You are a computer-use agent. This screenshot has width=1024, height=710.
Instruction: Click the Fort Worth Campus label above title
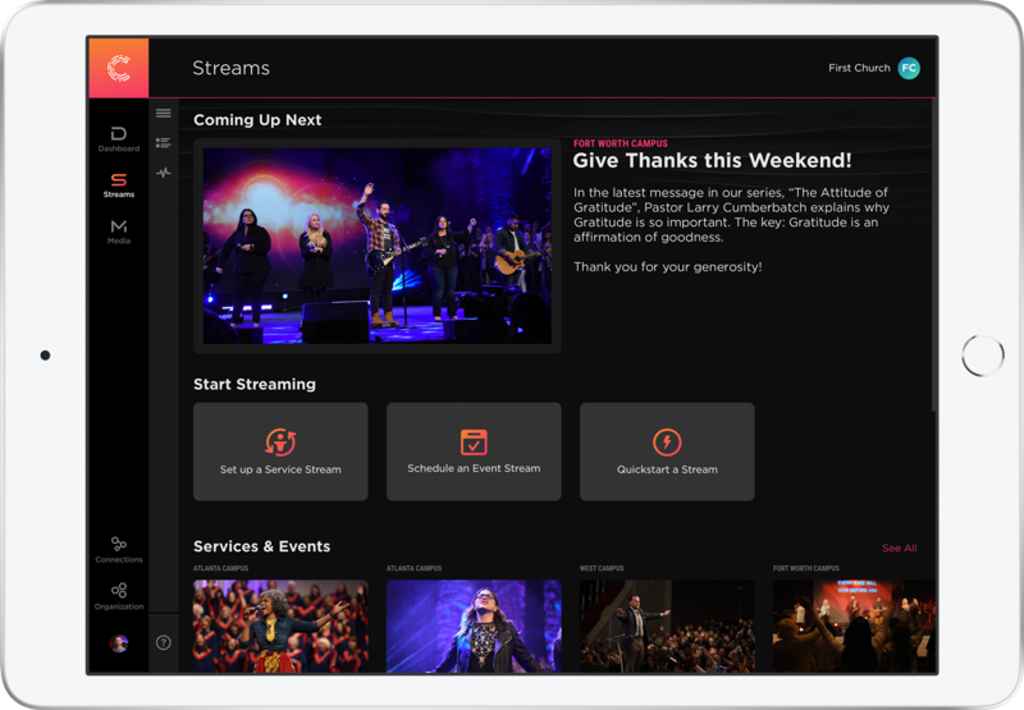620,143
